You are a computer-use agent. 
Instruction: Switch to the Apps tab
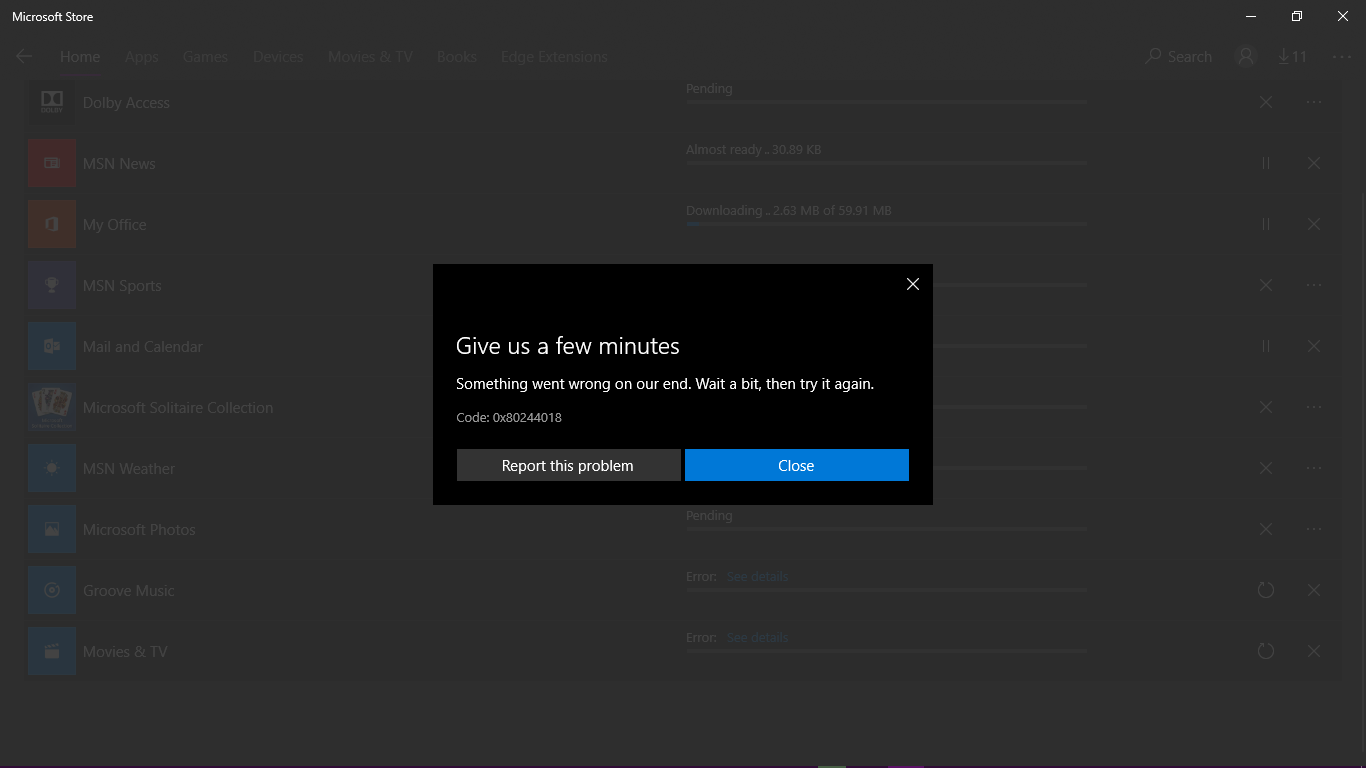tap(141, 57)
